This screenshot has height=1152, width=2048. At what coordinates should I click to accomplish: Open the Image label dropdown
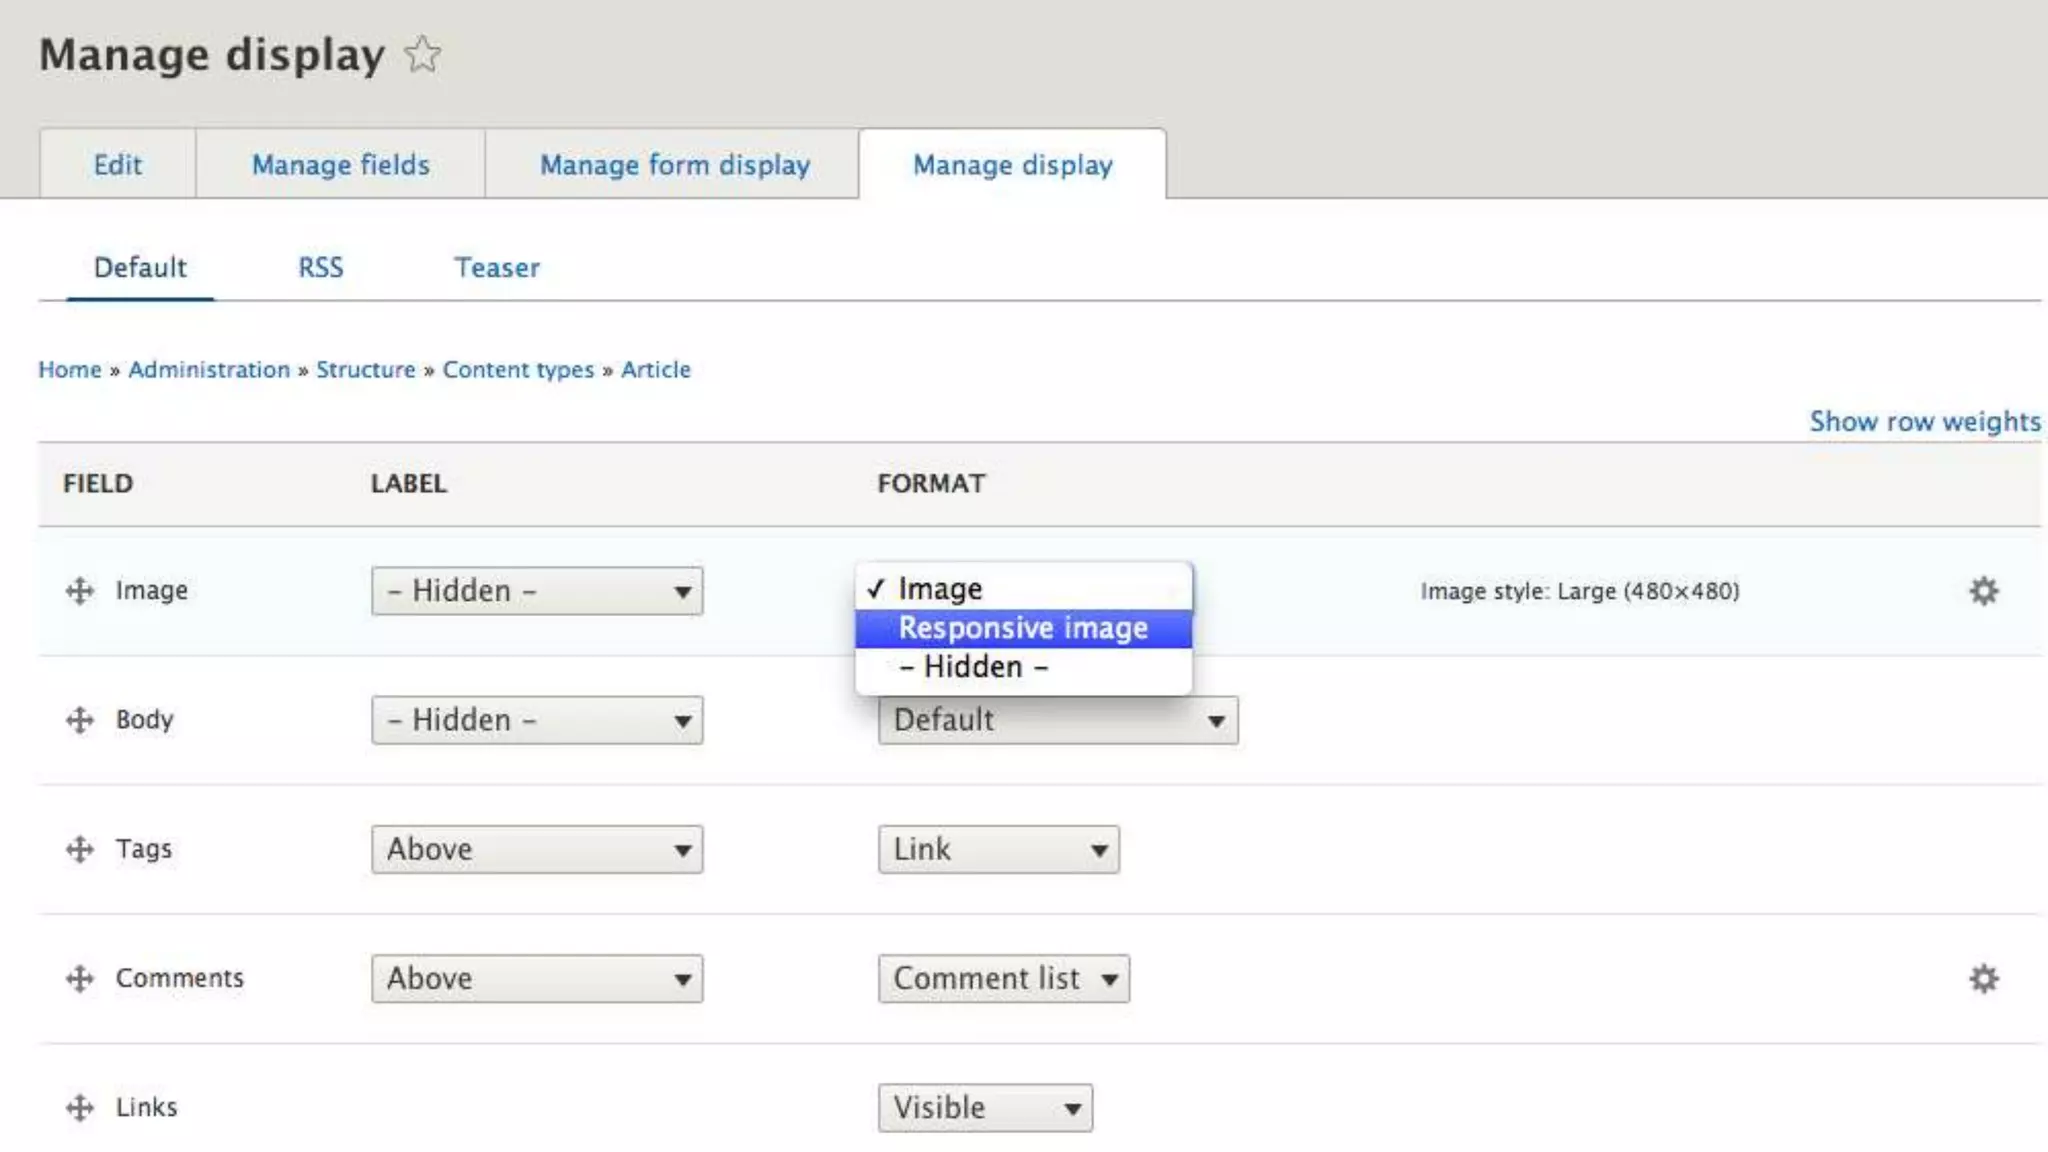(x=537, y=591)
